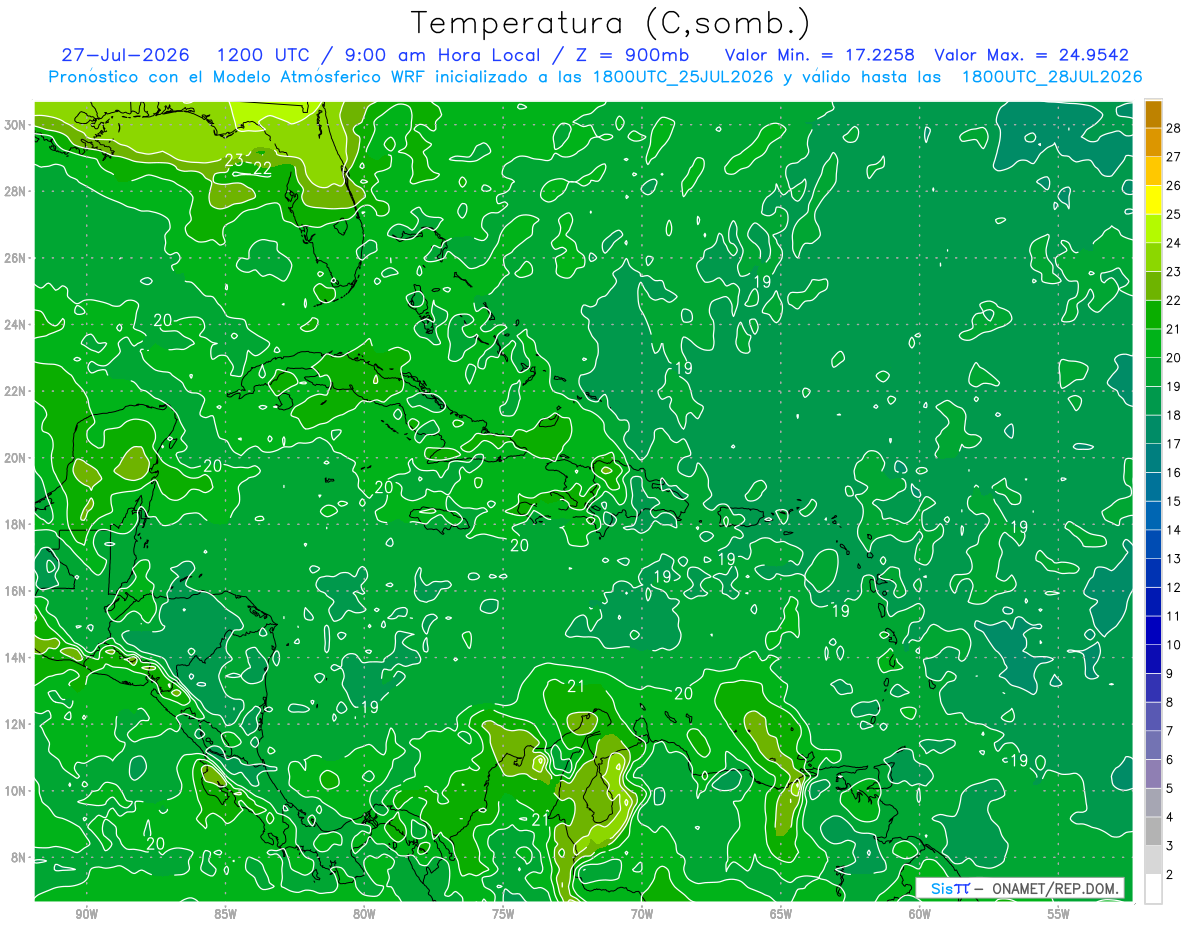Click the "16N" latitude axis label
This screenshot has width=1200, height=927.
coord(16,591)
